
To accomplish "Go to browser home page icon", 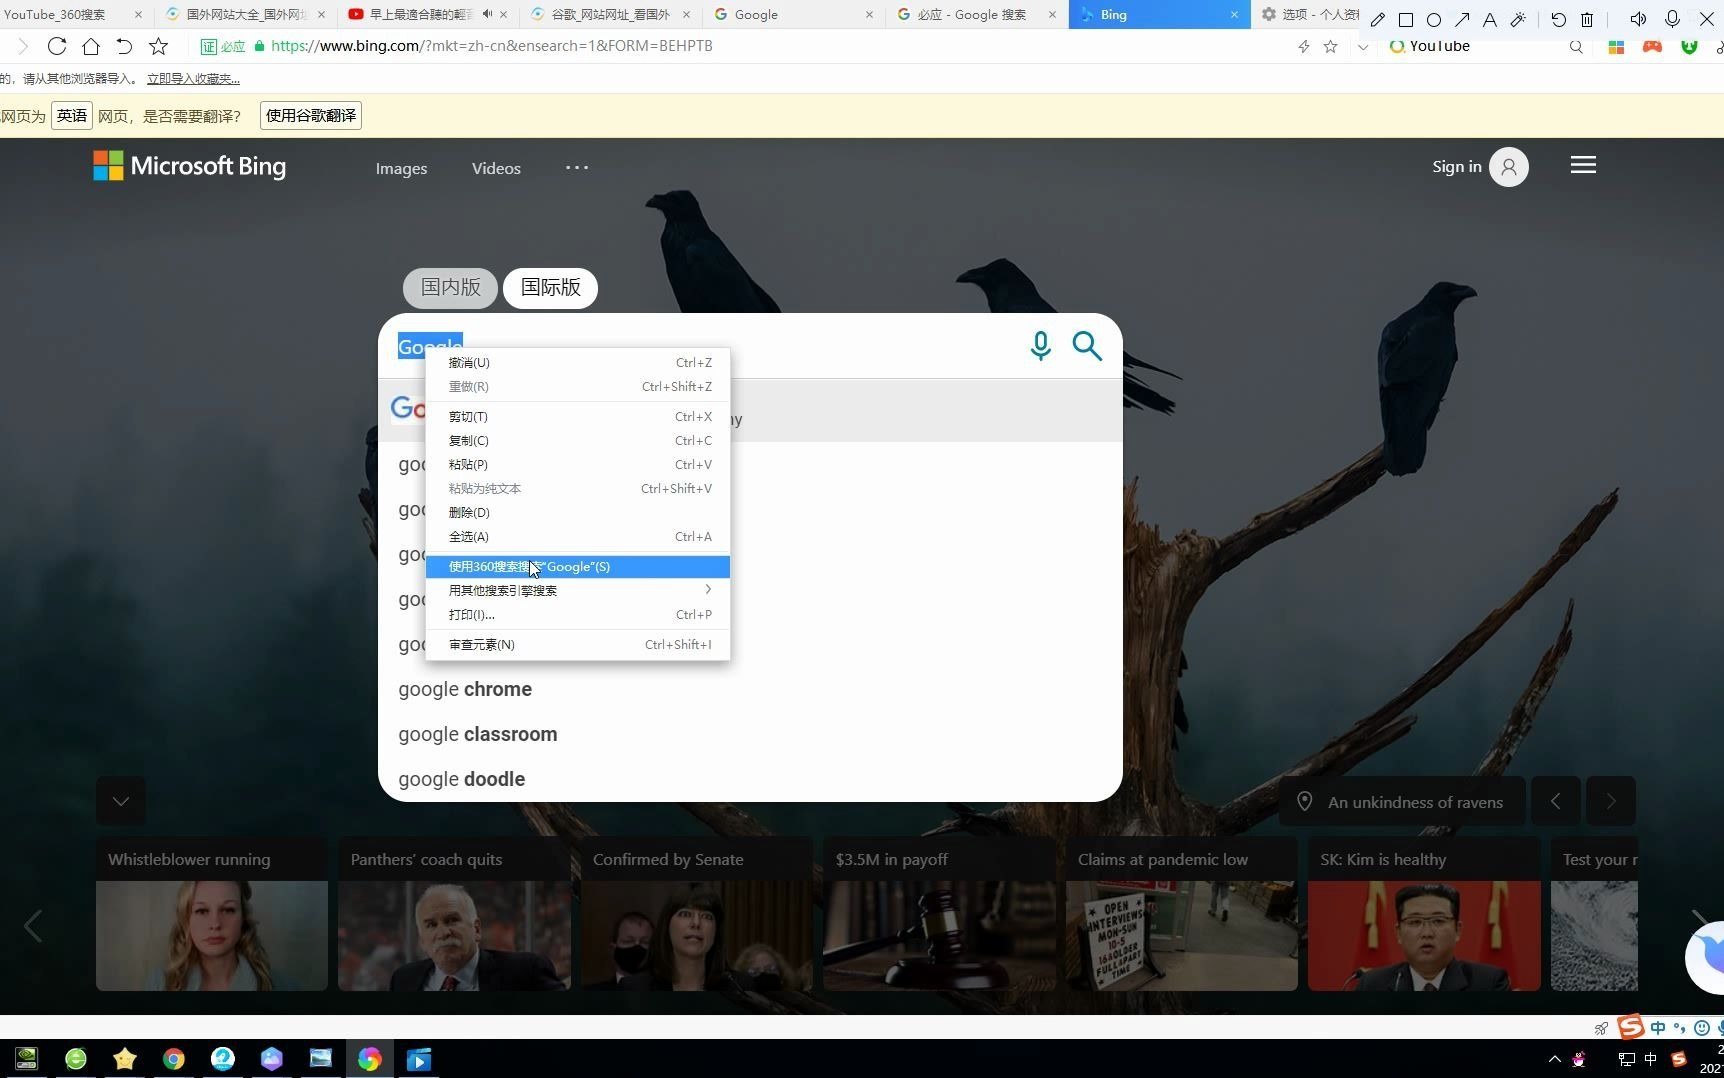I will click(x=91, y=46).
